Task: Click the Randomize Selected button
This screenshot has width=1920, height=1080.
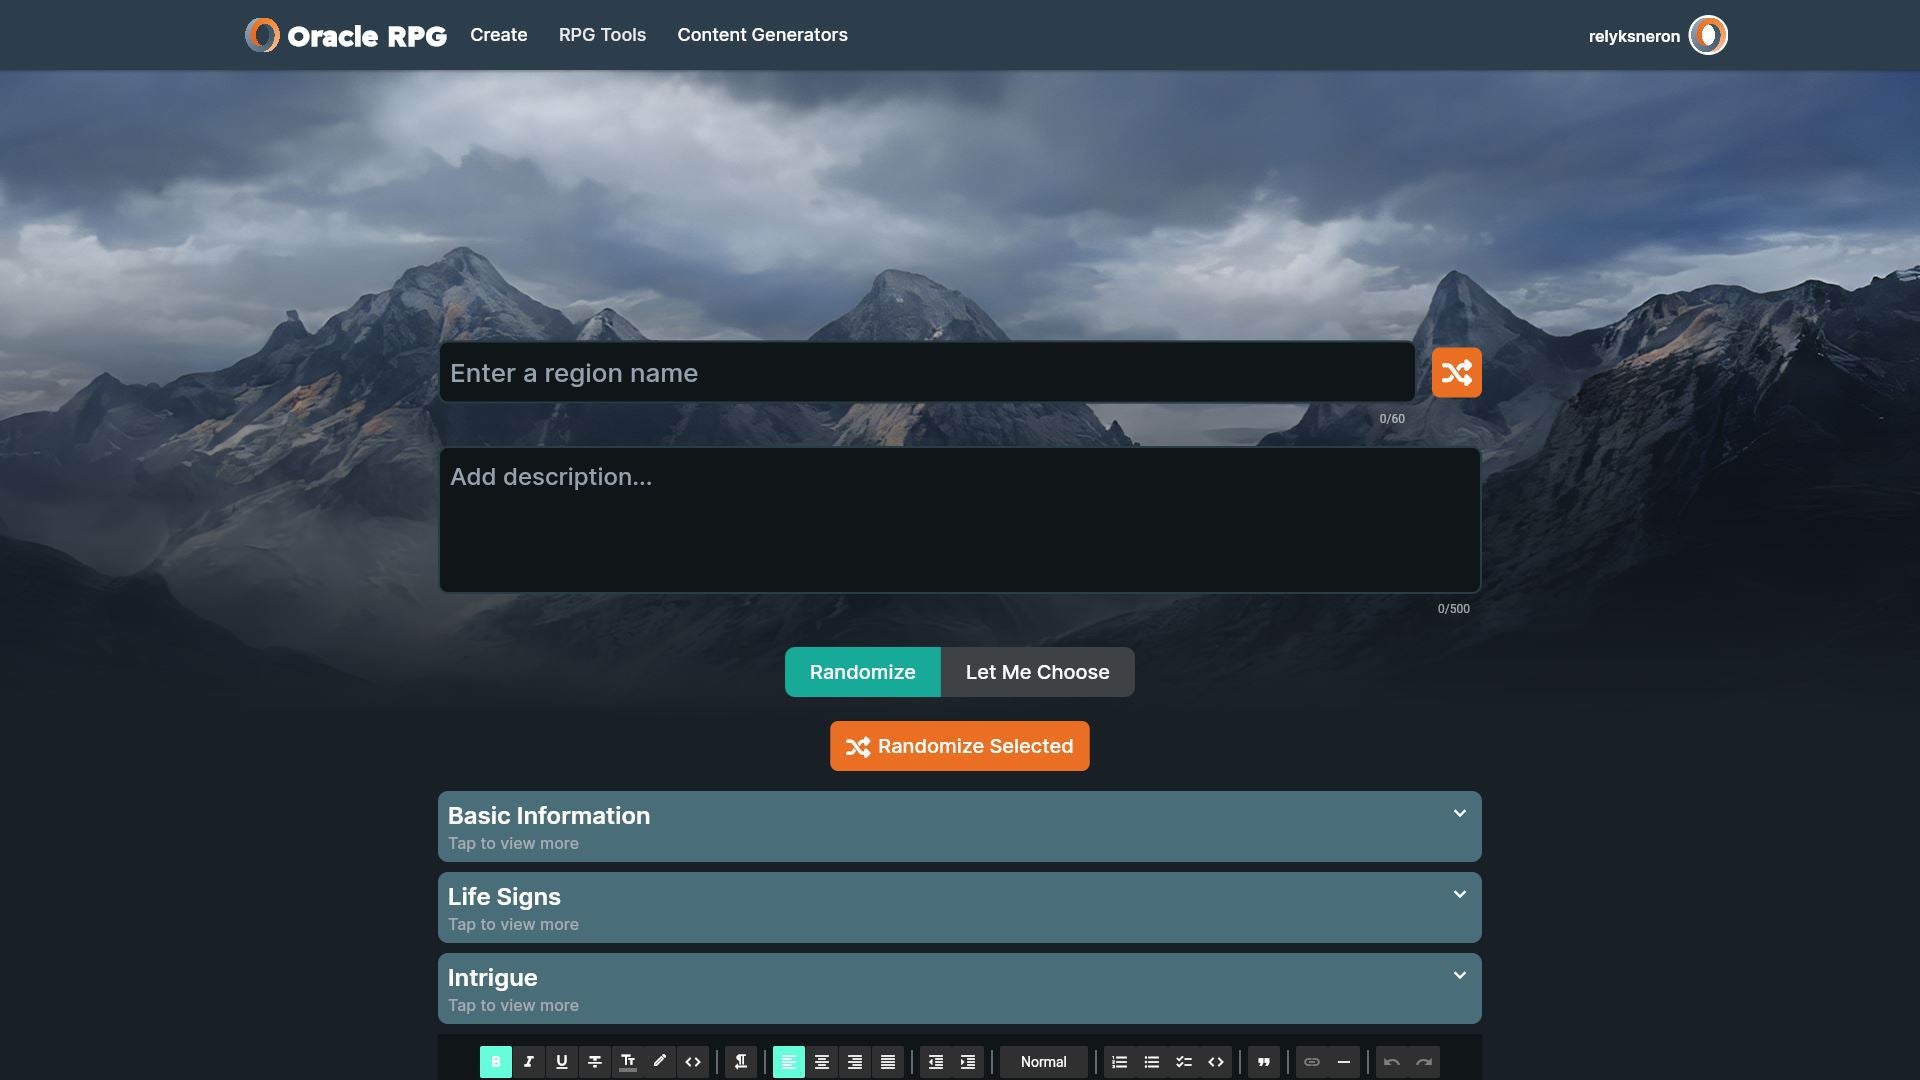Action: point(959,746)
